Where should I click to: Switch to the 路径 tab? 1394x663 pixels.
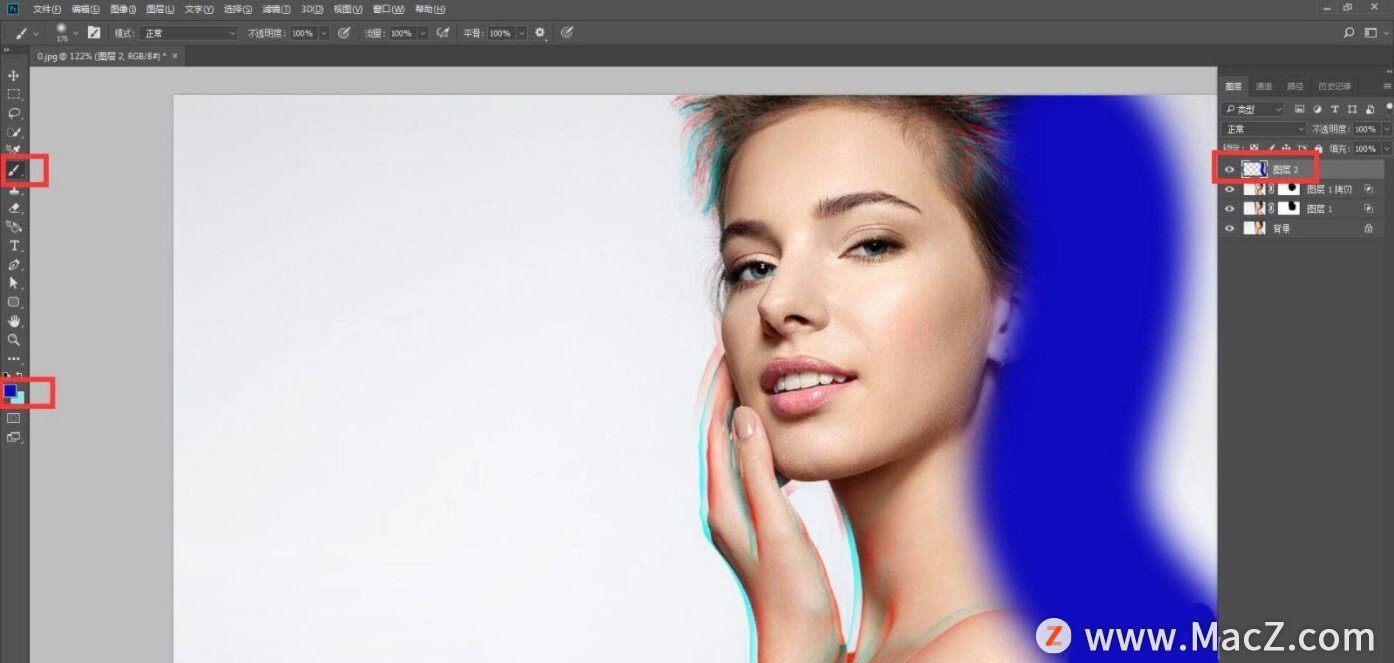coord(1294,86)
